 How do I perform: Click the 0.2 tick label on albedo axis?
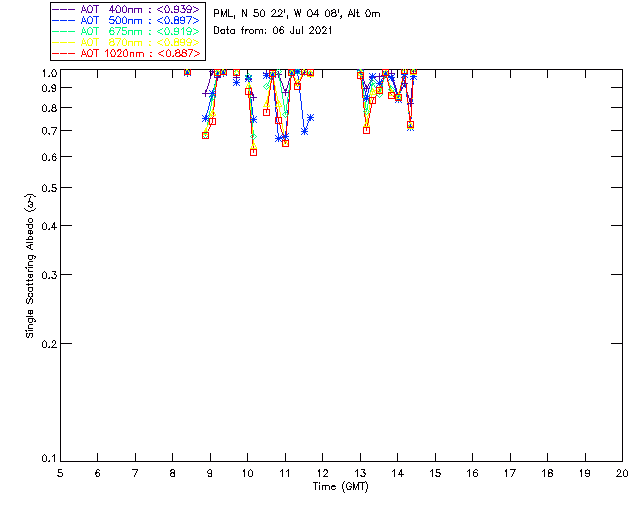pos(46,343)
